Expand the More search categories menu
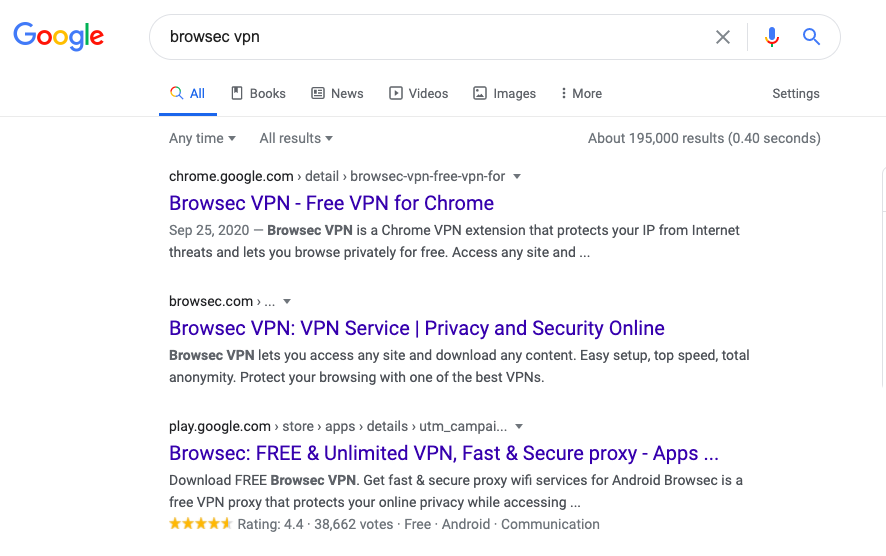This screenshot has height=556, width=886. (x=581, y=93)
